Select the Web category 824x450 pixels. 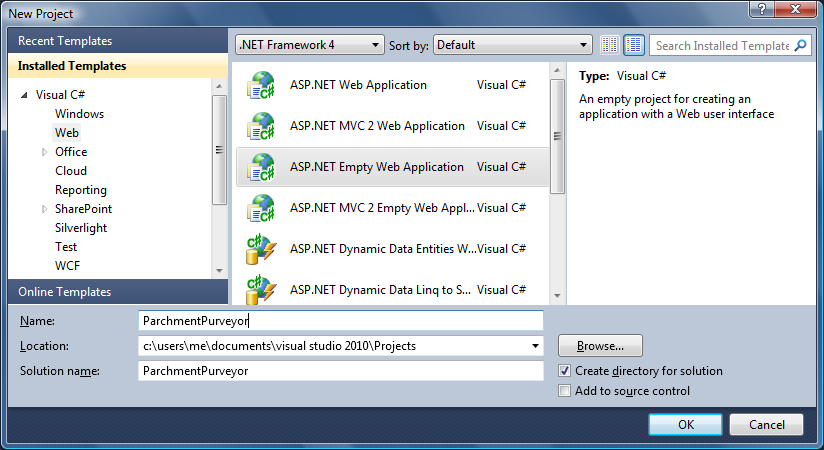tap(67, 132)
